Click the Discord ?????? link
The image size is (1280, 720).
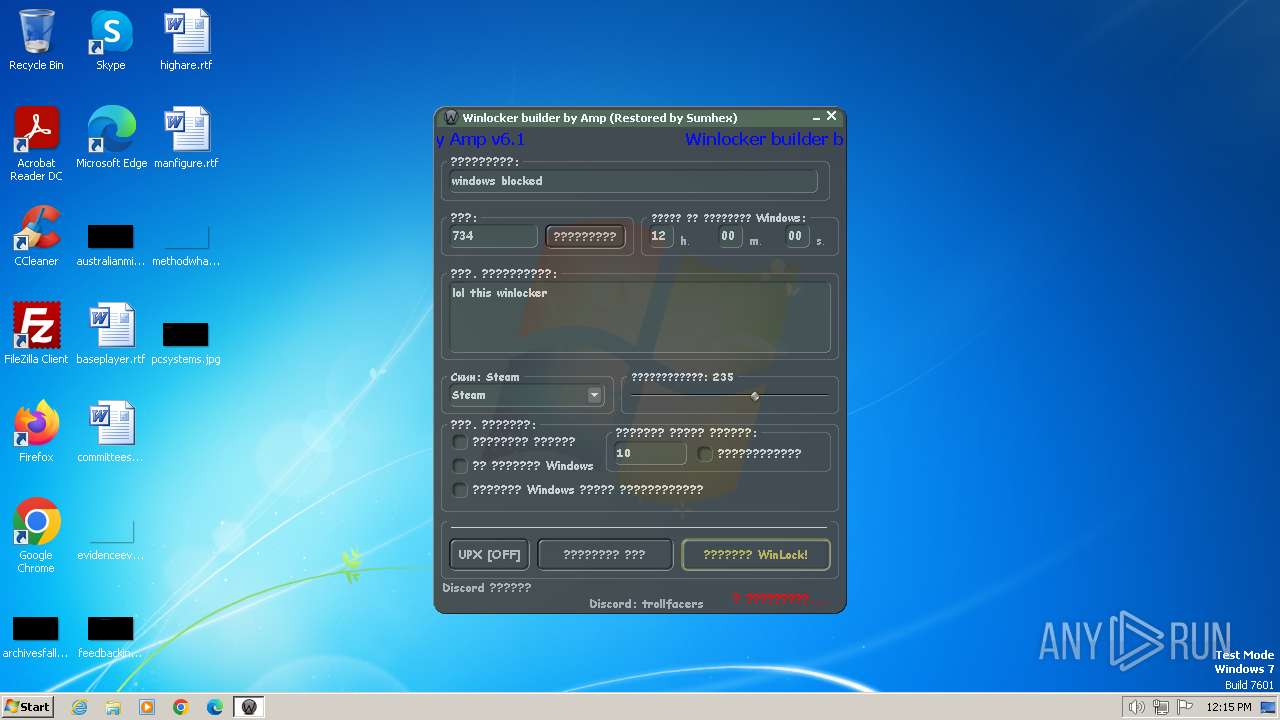[487, 588]
